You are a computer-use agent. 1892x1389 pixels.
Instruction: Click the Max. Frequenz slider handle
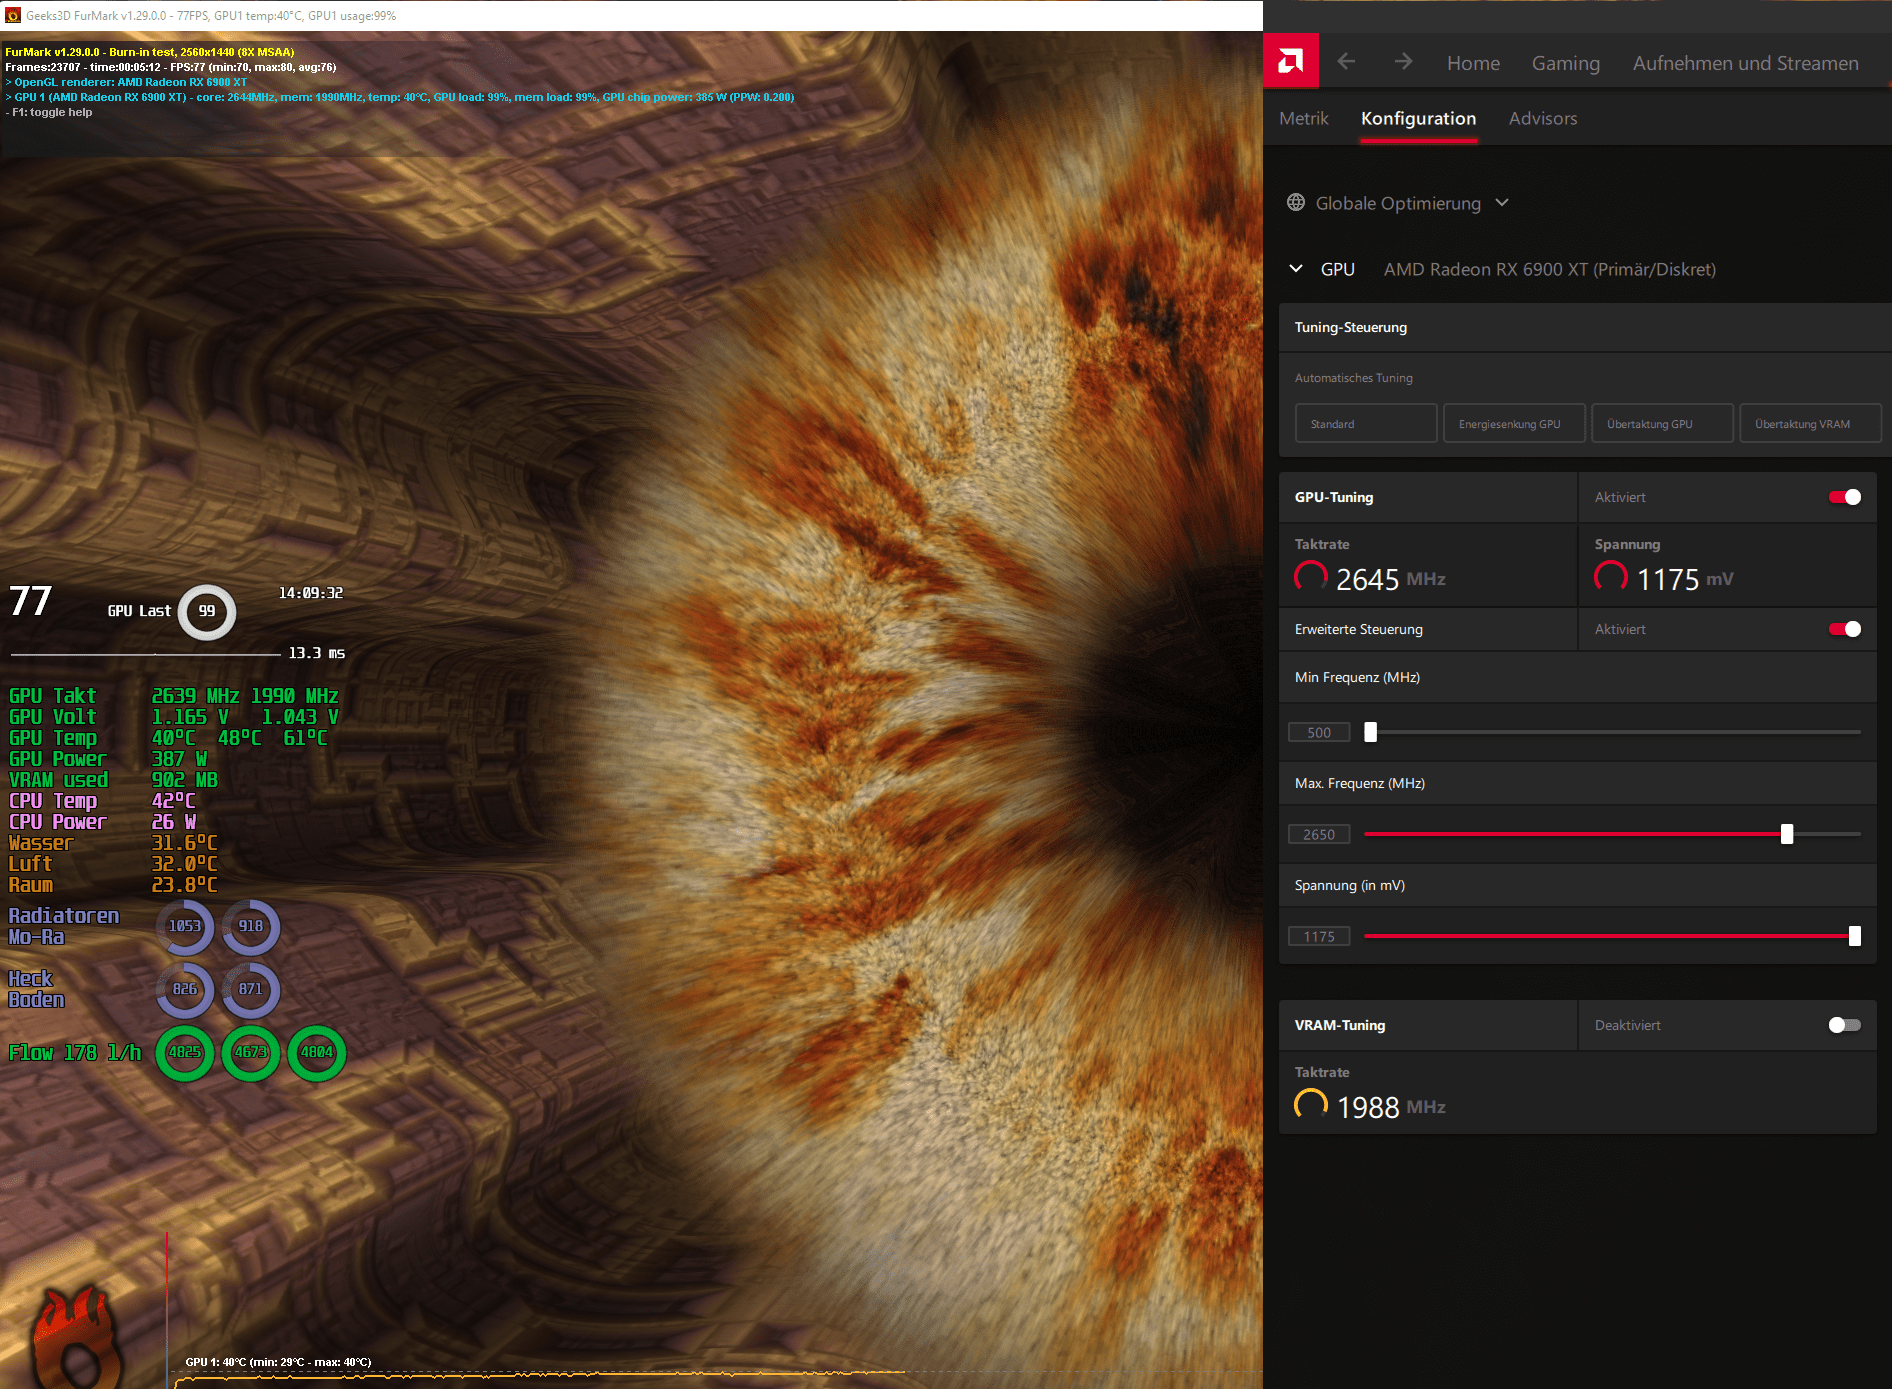point(1787,834)
